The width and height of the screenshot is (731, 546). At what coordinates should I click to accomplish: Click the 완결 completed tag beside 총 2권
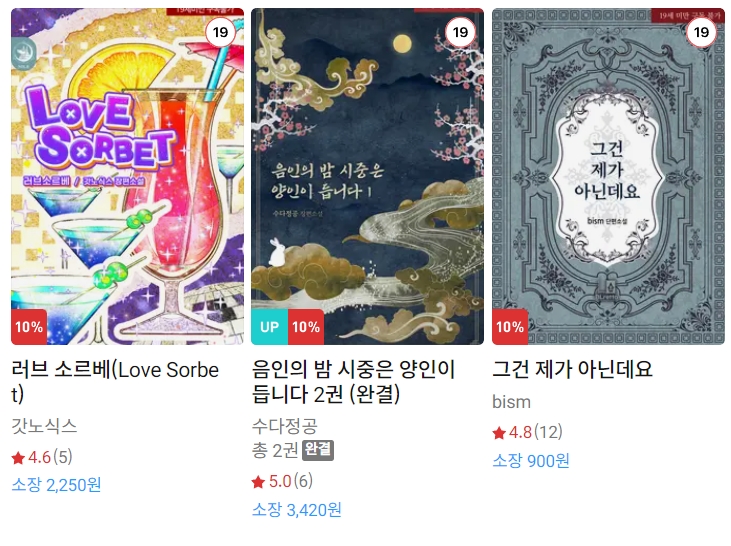tap(318, 450)
